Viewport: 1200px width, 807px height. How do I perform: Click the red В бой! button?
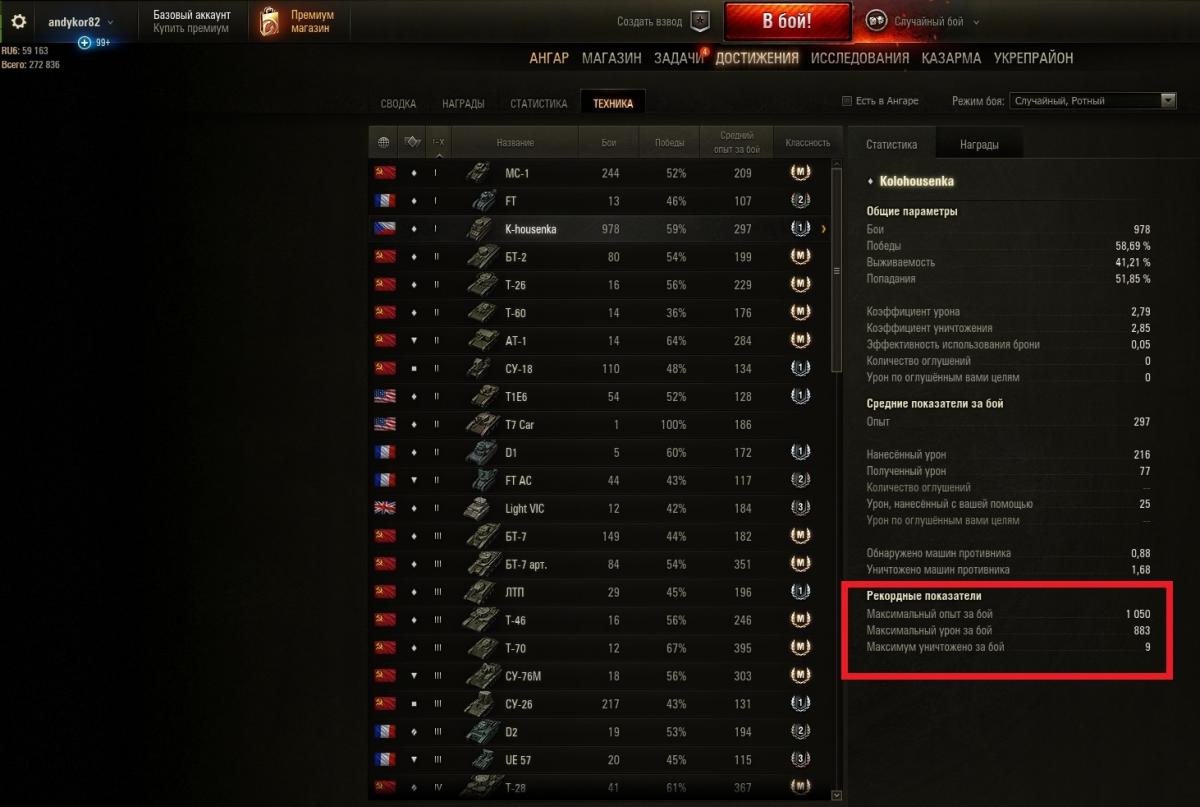786,21
